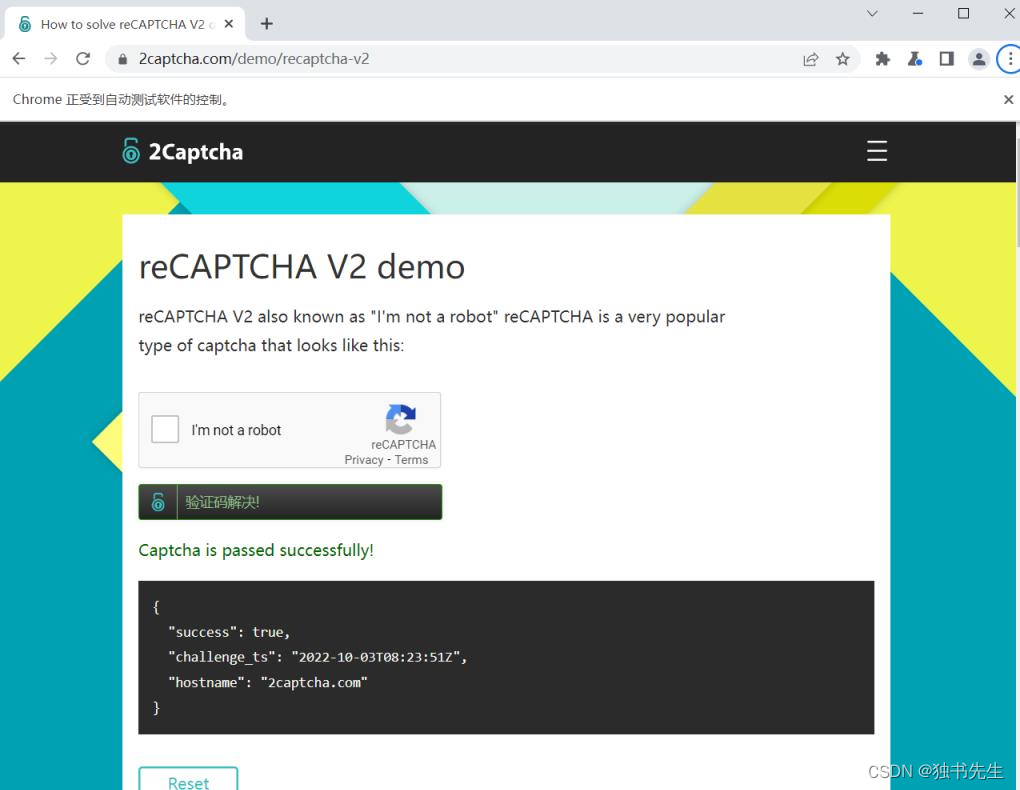Click the challenge_ts timestamp line
The height and width of the screenshot is (790, 1020).
[x=317, y=657]
